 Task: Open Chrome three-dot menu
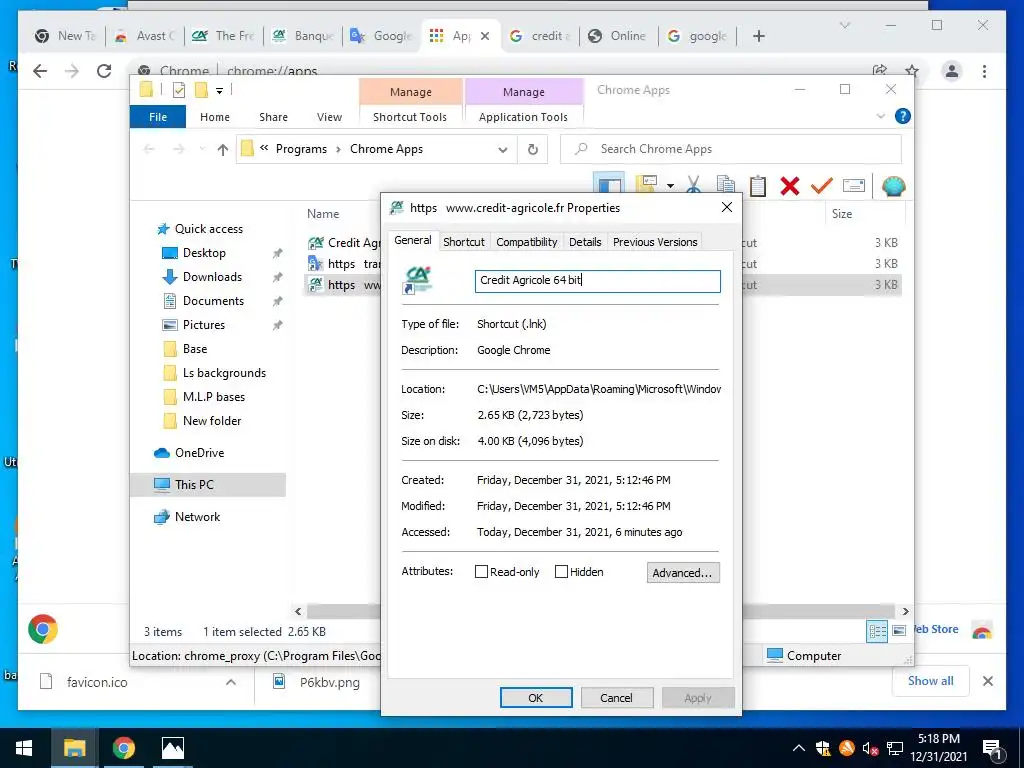coord(984,71)
